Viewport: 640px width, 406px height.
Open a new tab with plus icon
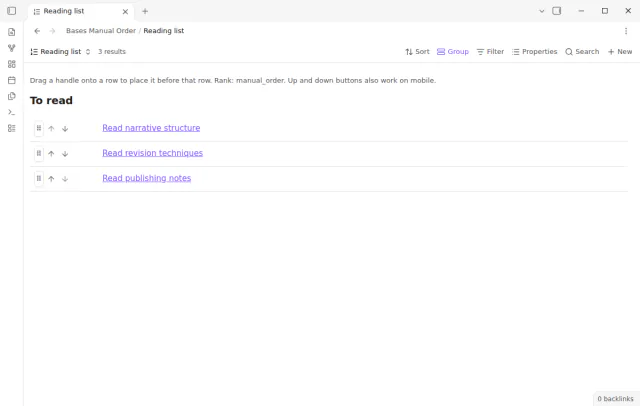coord(145,11)
